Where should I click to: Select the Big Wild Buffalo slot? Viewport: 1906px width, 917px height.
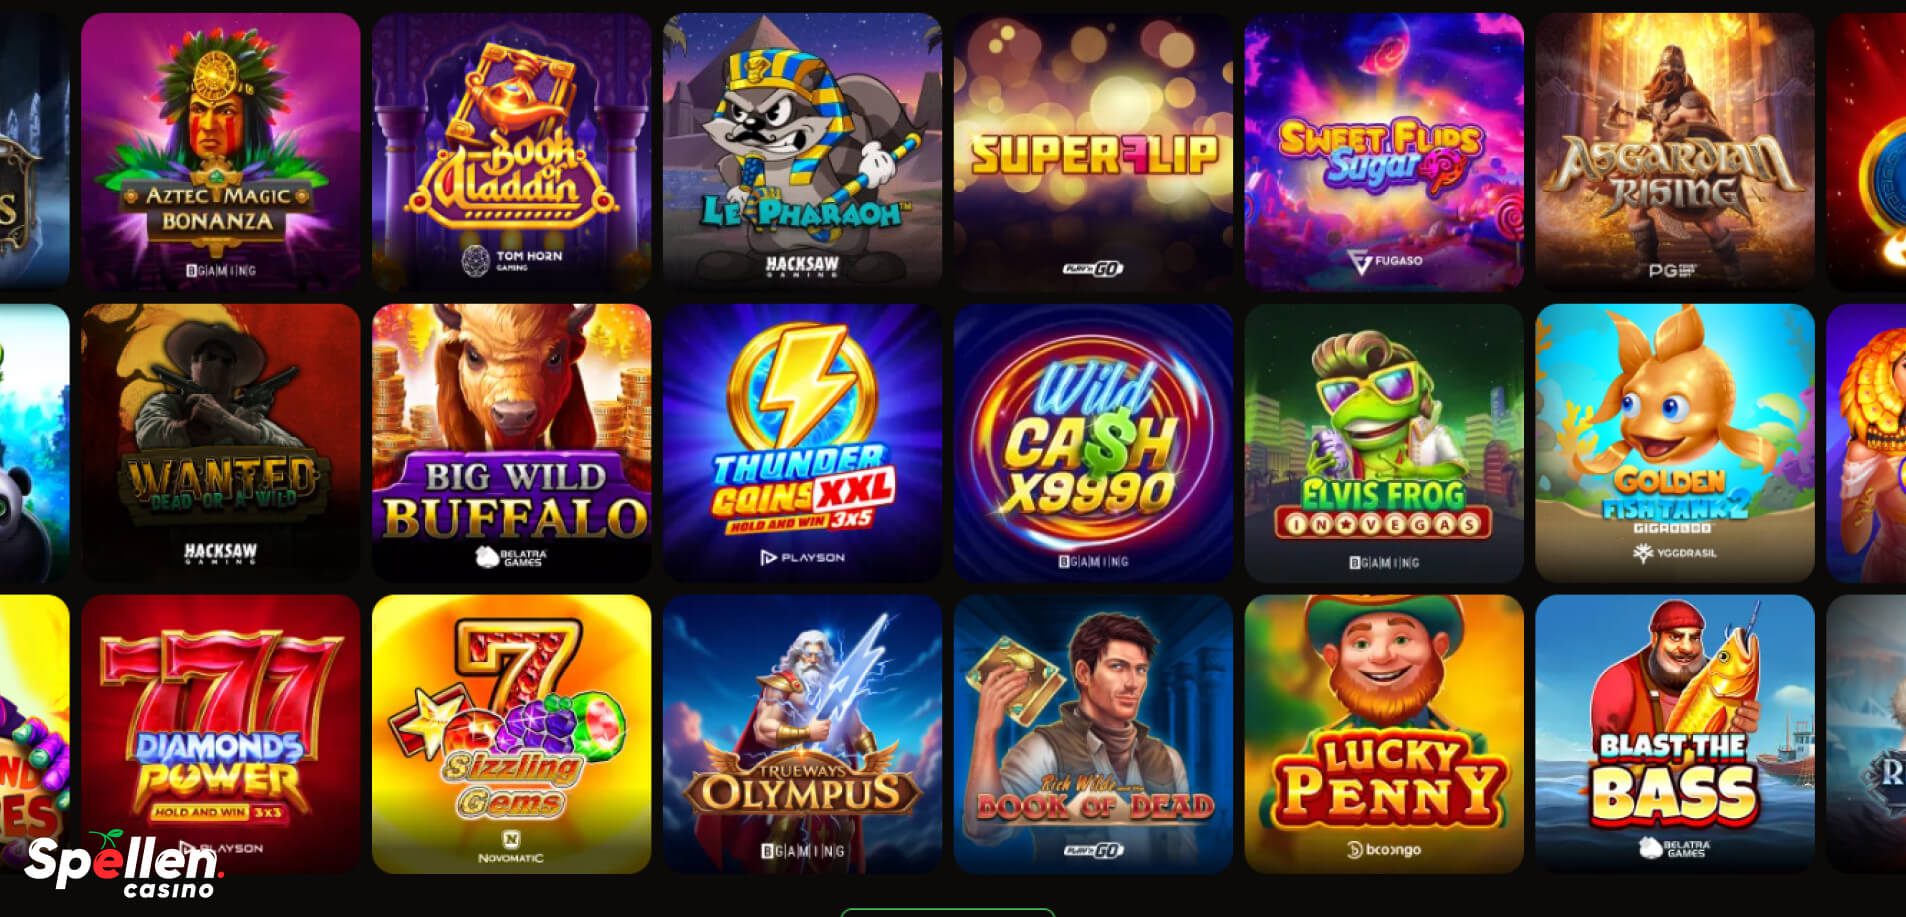click(x=511, y=443)
